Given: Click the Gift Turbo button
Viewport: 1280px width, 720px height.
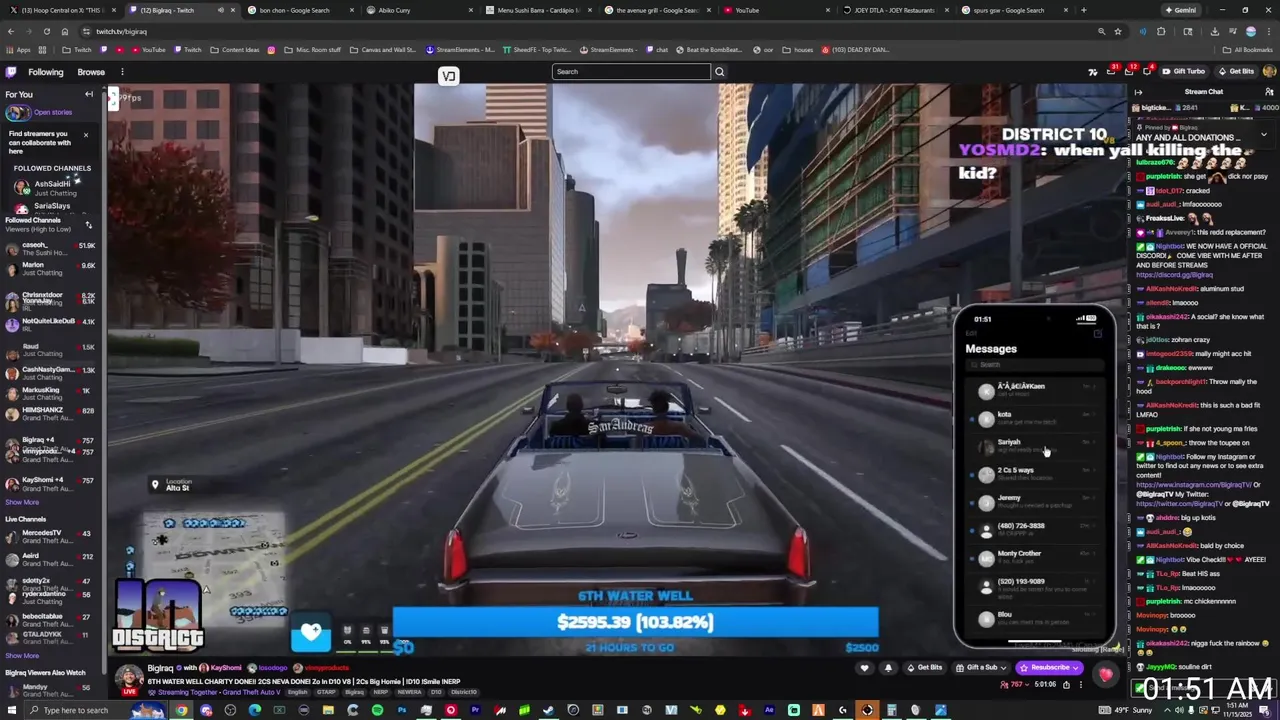Looking at the screenshot, I should (x=1183, y=72).
